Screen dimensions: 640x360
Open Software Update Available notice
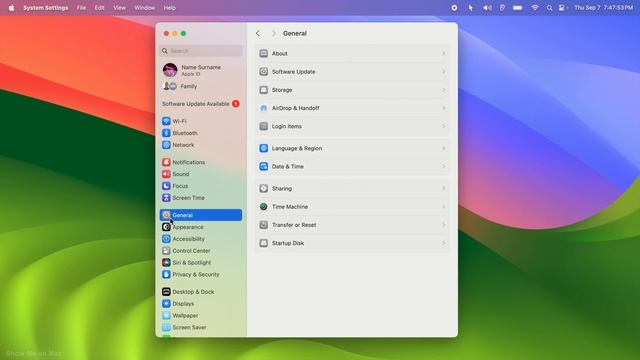coord(200,104)
